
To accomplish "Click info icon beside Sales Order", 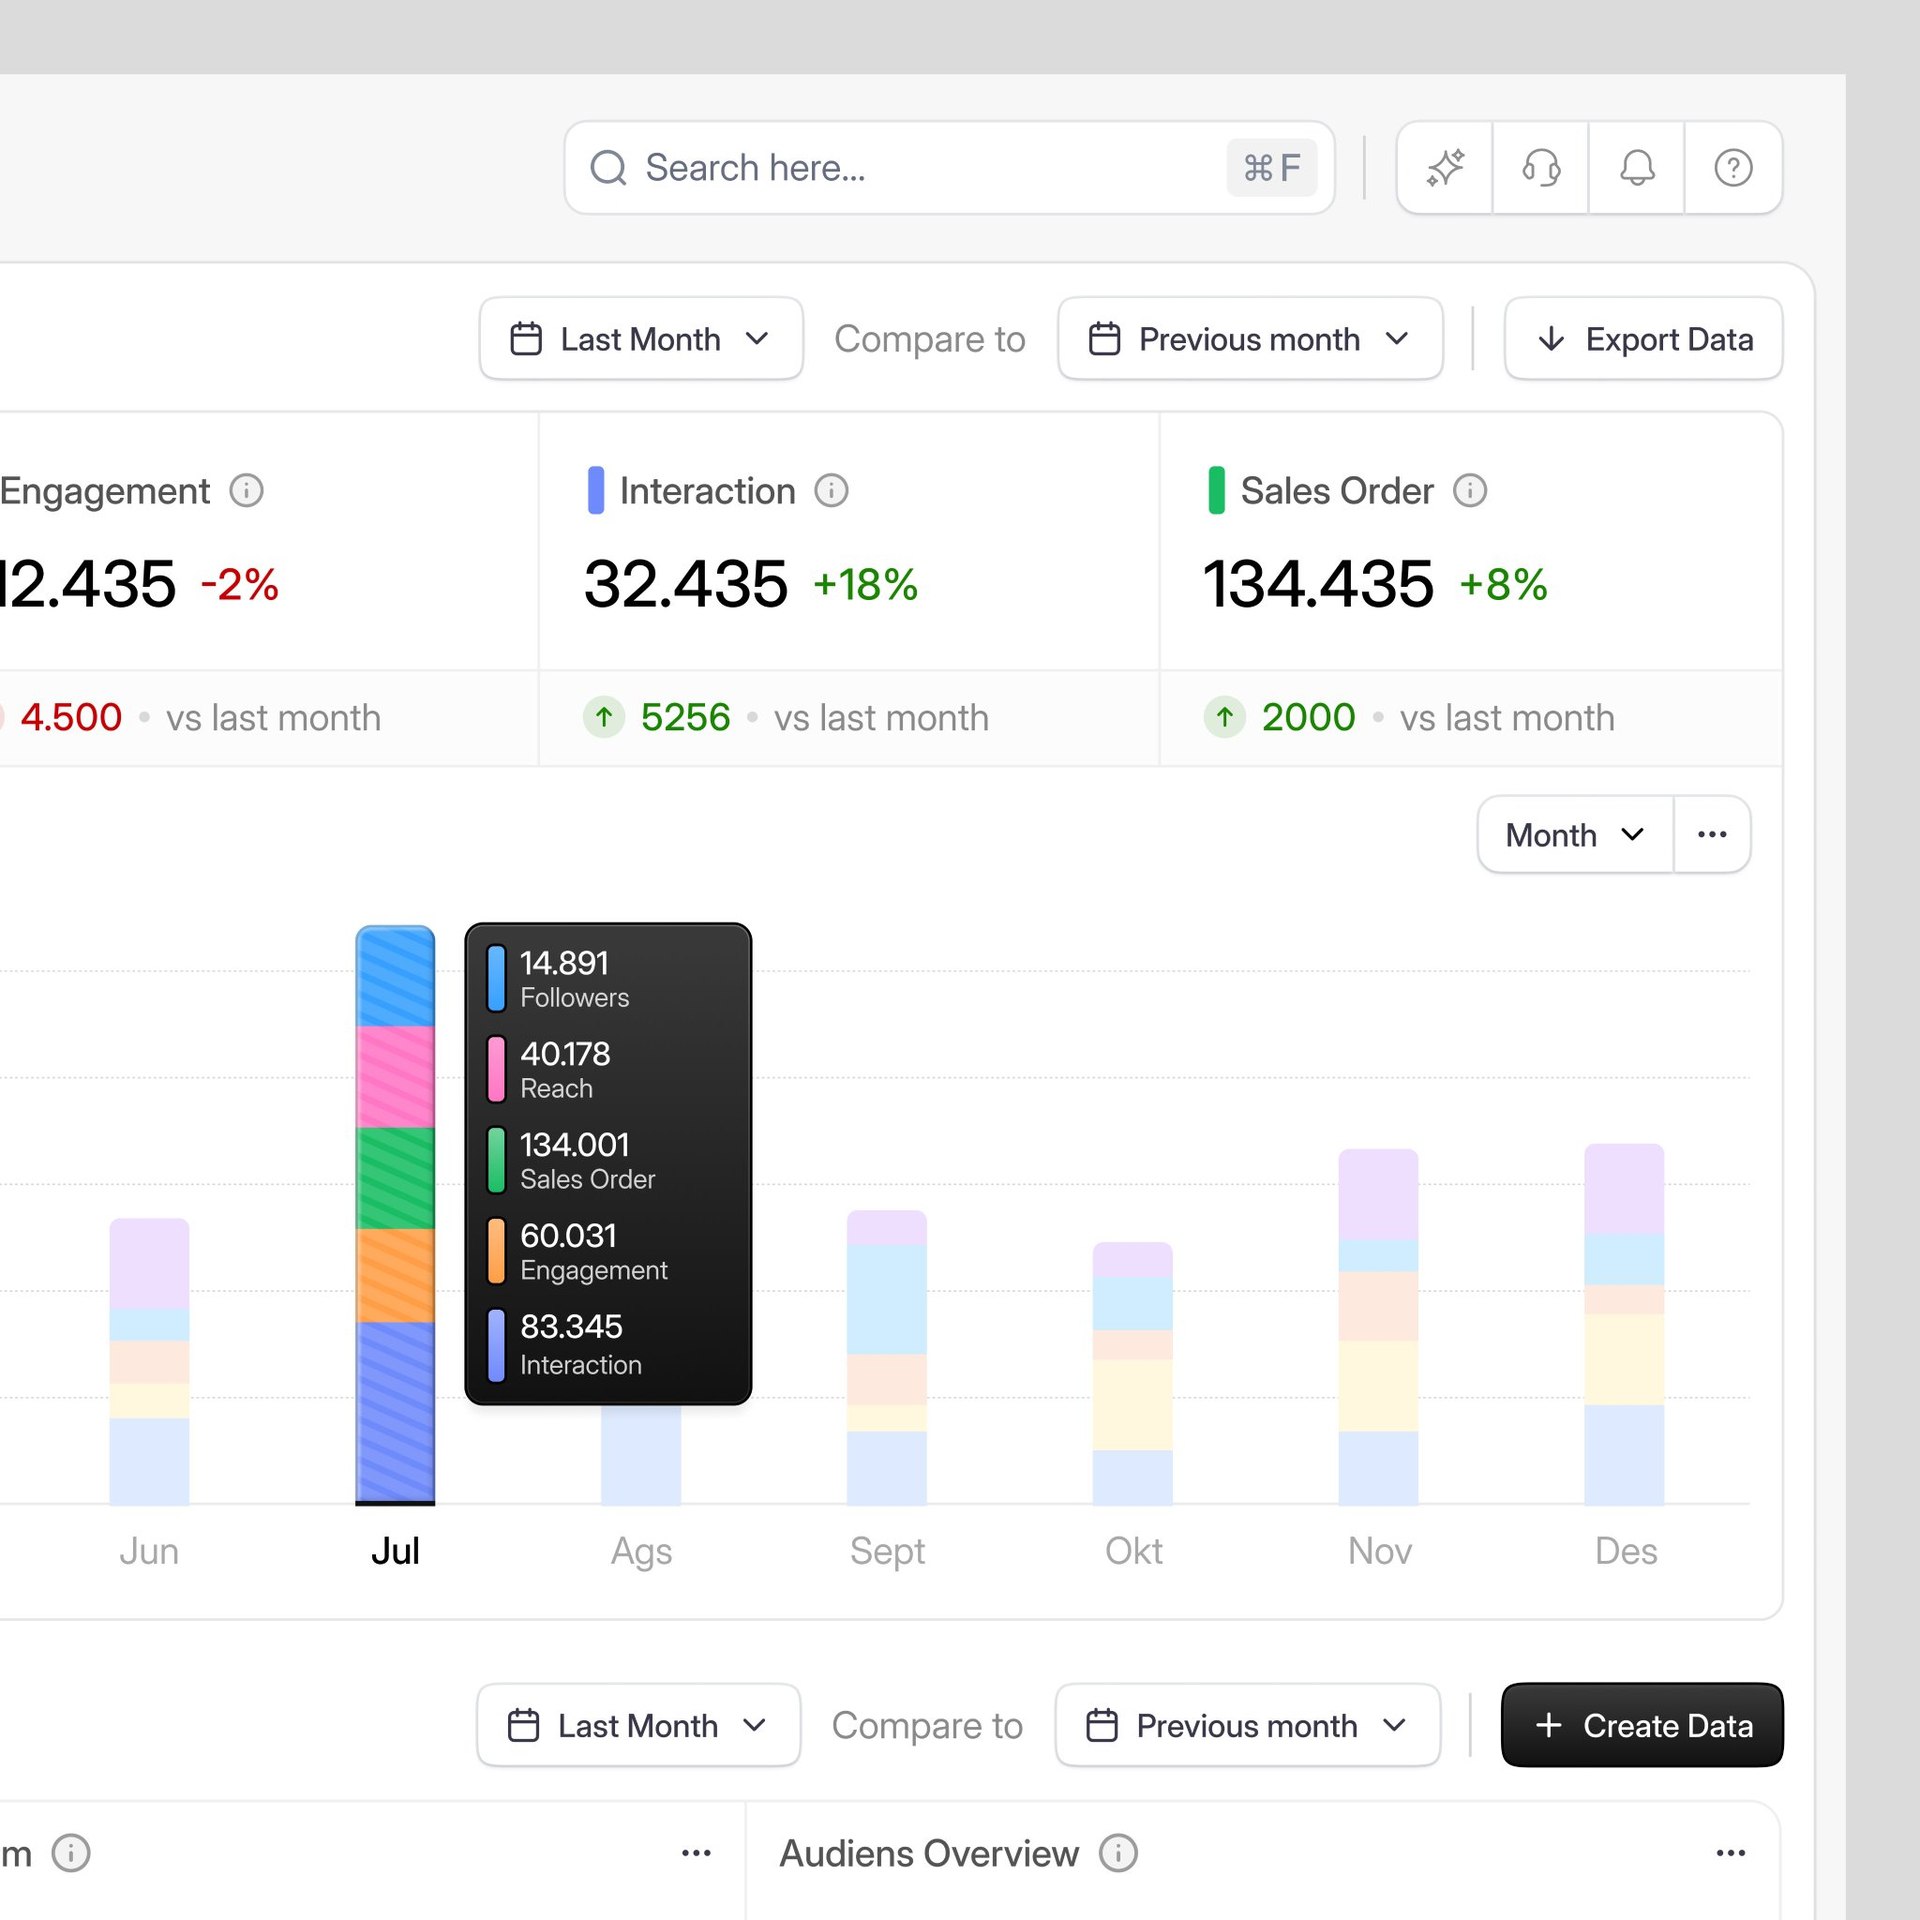I will (1469, 491).
